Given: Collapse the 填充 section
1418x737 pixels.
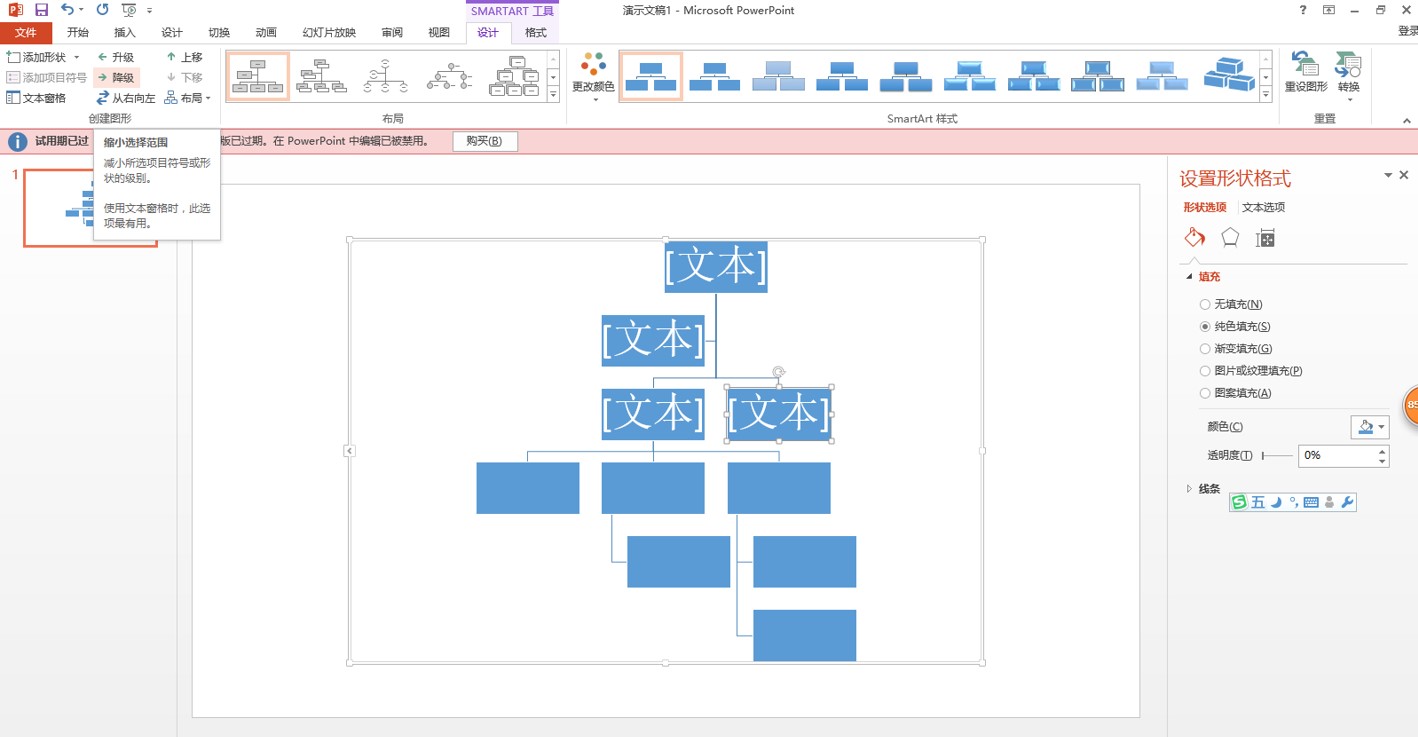Looking at the screenshot, I should coord(1189,277).
